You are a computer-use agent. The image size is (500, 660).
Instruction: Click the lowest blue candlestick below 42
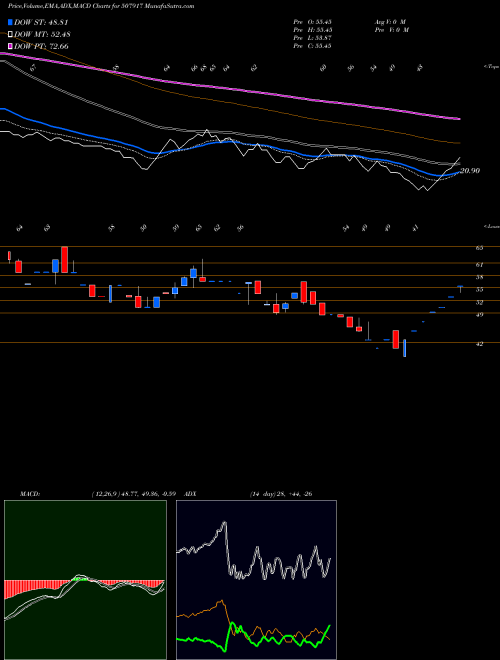tap(405, 348)
